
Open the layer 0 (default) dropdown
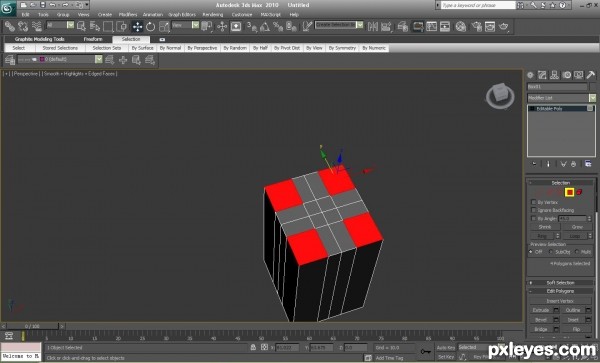[x=99, y=59]
